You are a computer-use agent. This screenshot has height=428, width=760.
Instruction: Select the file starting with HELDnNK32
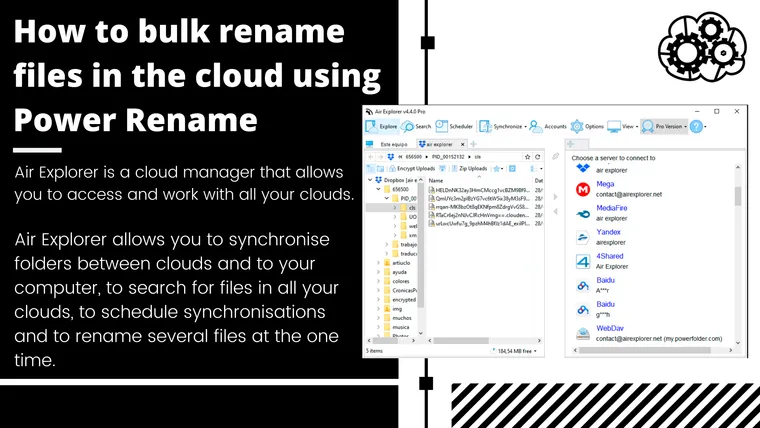[479, 190]
